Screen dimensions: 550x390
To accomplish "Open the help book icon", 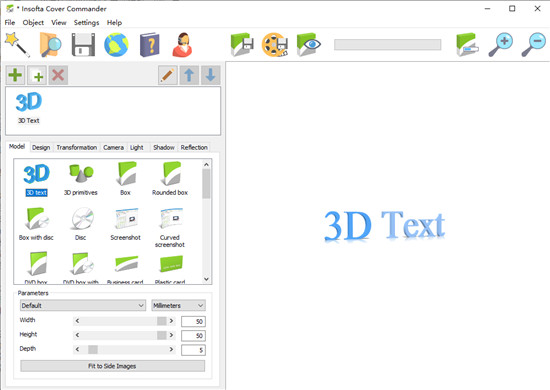I will pos(149,45).
